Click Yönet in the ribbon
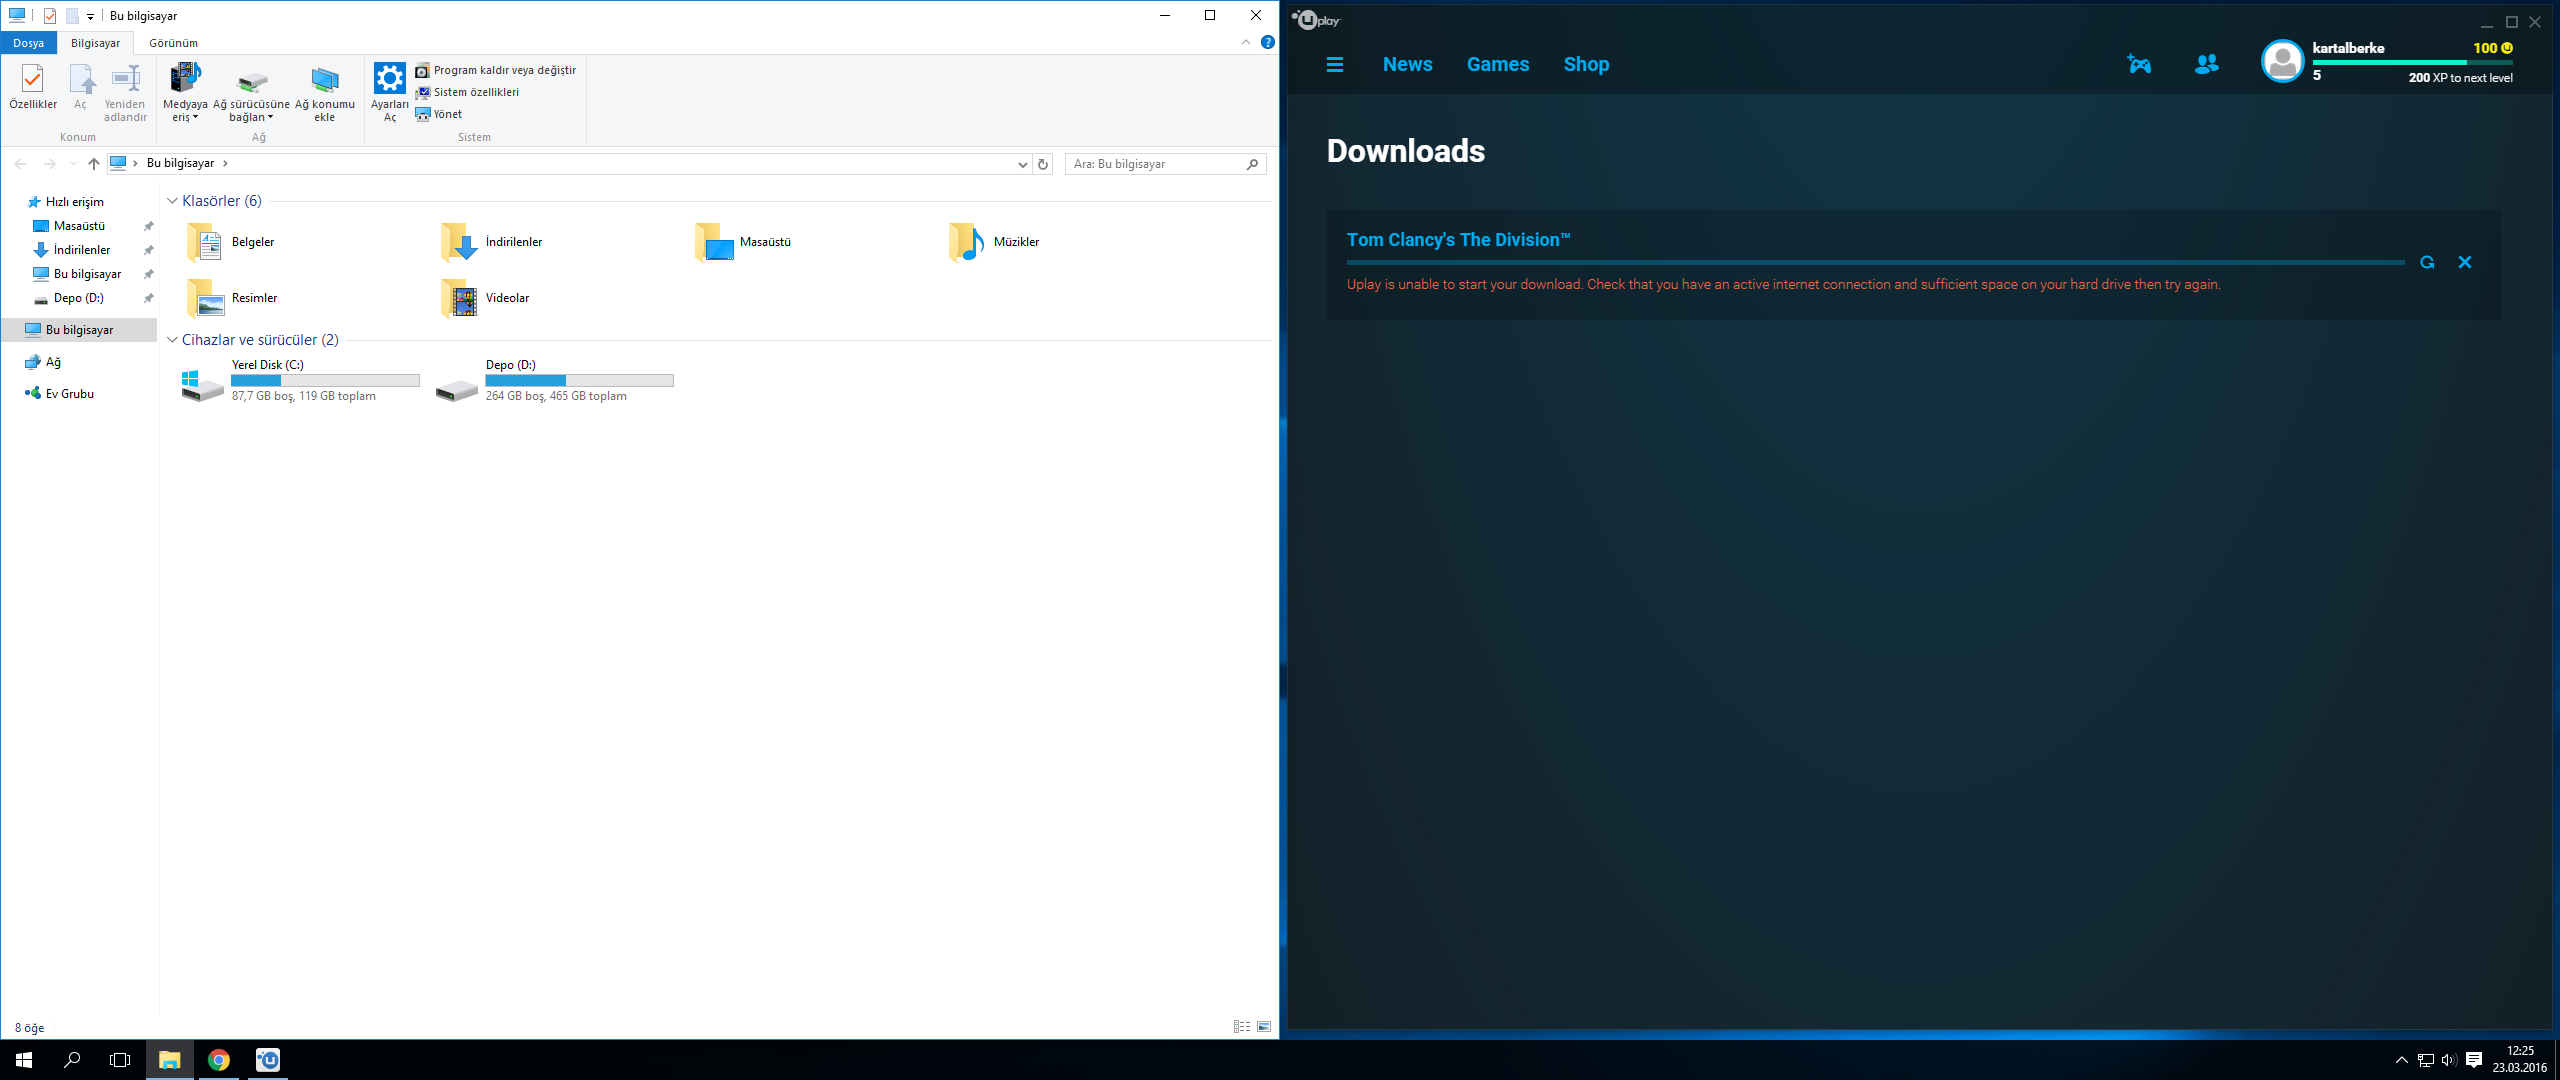 tap(439, 114)
